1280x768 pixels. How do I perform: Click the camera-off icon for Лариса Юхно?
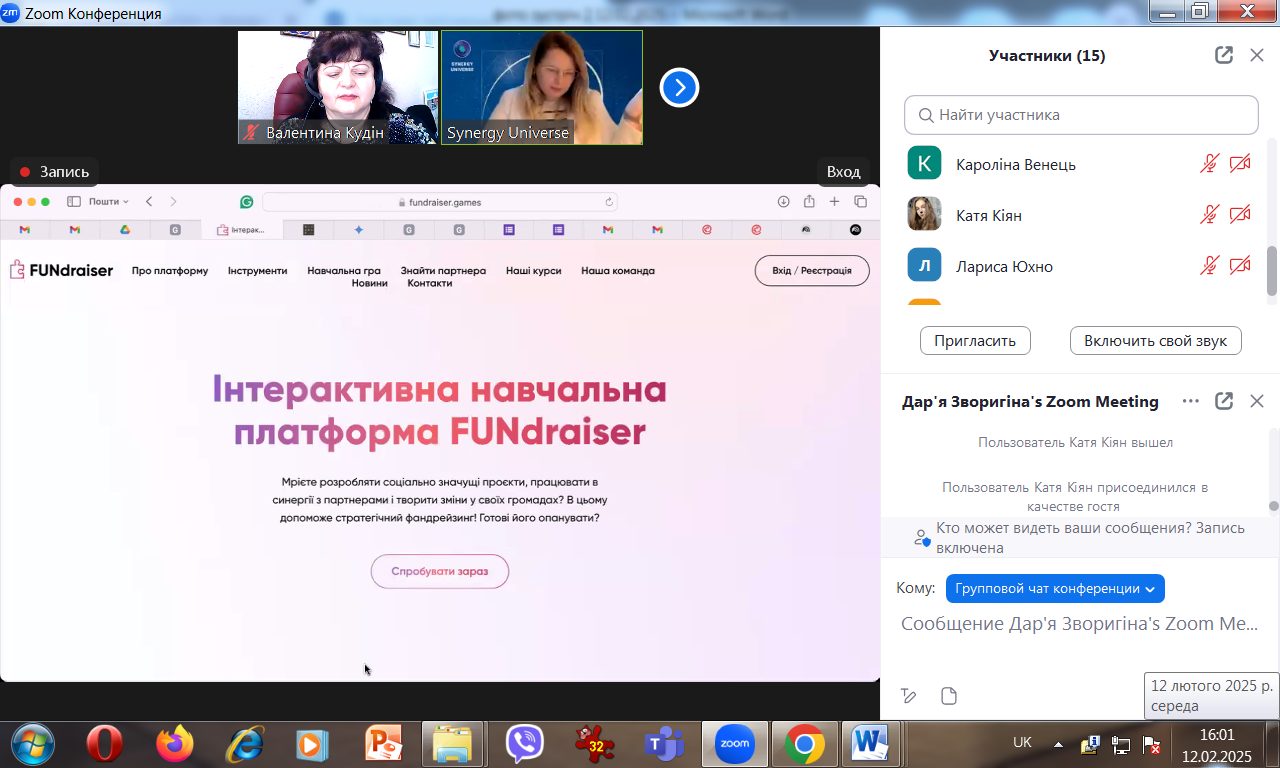point(1240,266)
